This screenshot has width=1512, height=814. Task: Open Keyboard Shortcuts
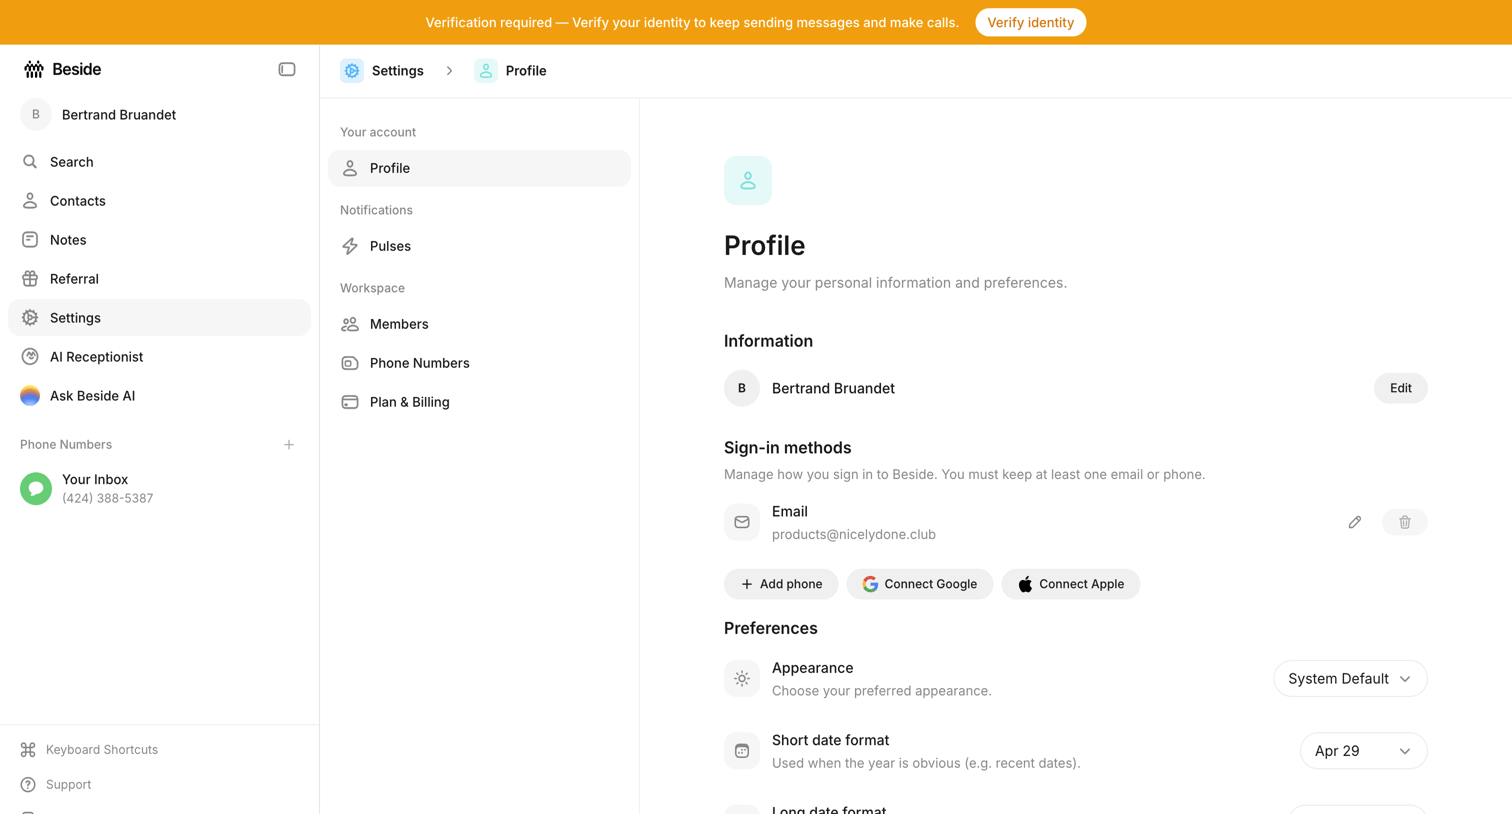102,750
